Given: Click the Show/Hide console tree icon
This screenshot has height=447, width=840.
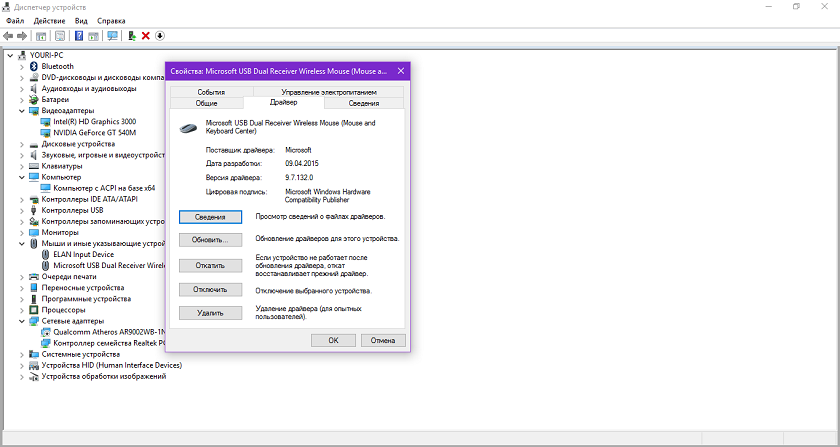Looking at the screenshot, I should point(41,36).
